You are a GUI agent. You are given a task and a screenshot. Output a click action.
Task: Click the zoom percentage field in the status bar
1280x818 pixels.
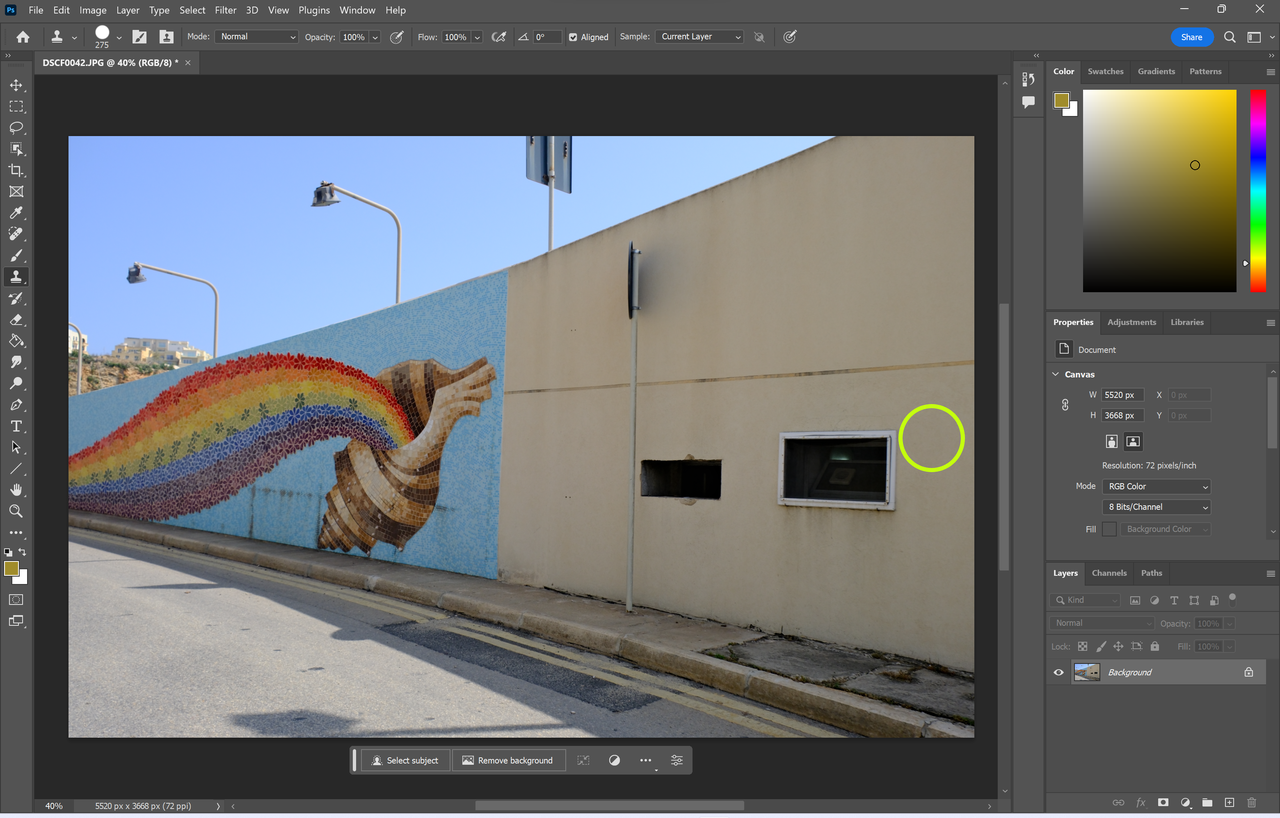coord(52,805)
